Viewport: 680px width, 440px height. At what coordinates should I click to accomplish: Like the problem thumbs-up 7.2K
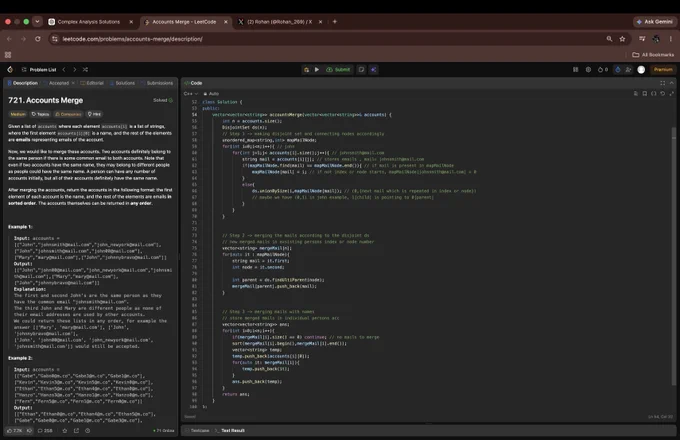(14, 430)
